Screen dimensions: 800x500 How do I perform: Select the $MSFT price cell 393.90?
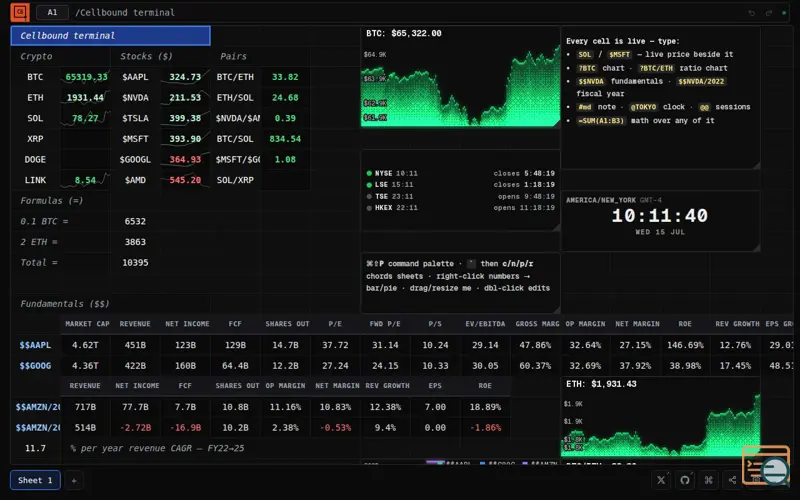pos(185,139)
